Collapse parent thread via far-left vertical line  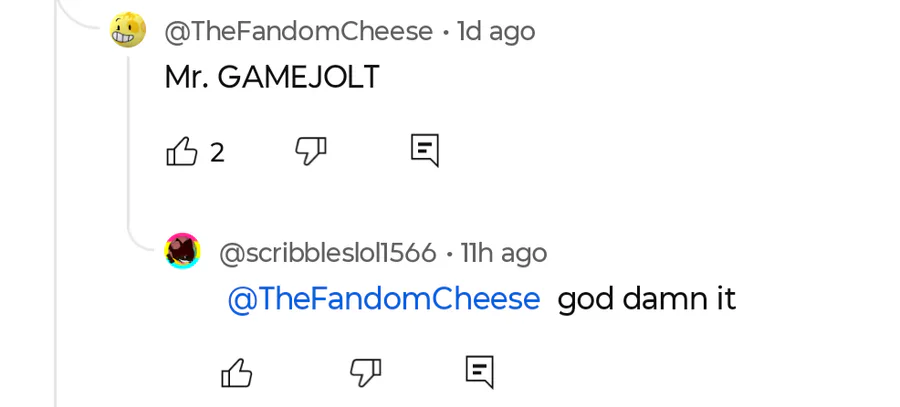[x=56, y=300]
